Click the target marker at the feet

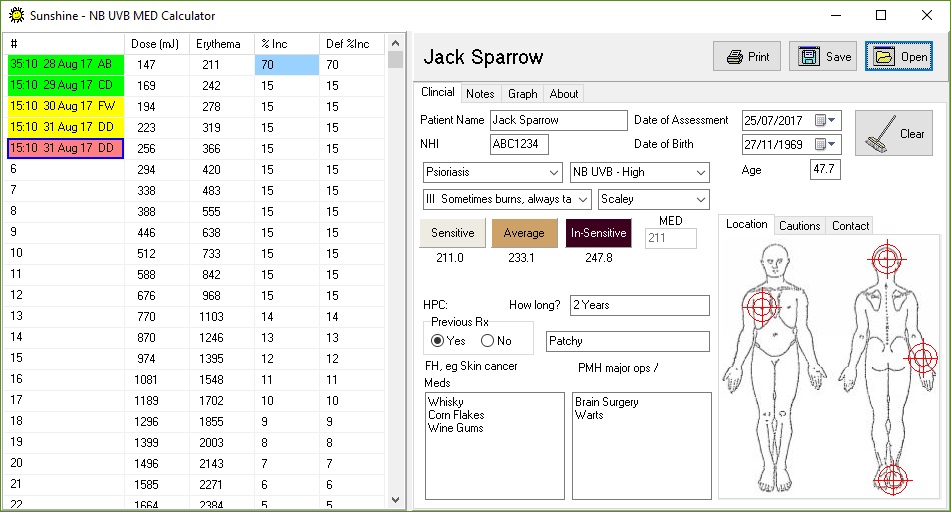pos(891,480)
